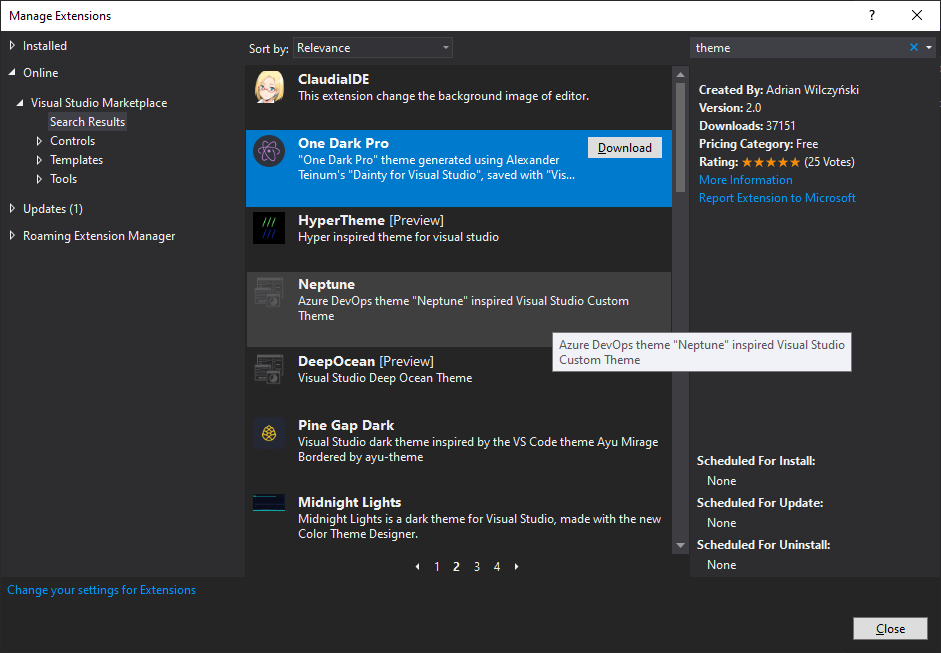Open the Sort by Relevance dropdown
This screenshot has width=941, height=653.
(x=373, y=48)
